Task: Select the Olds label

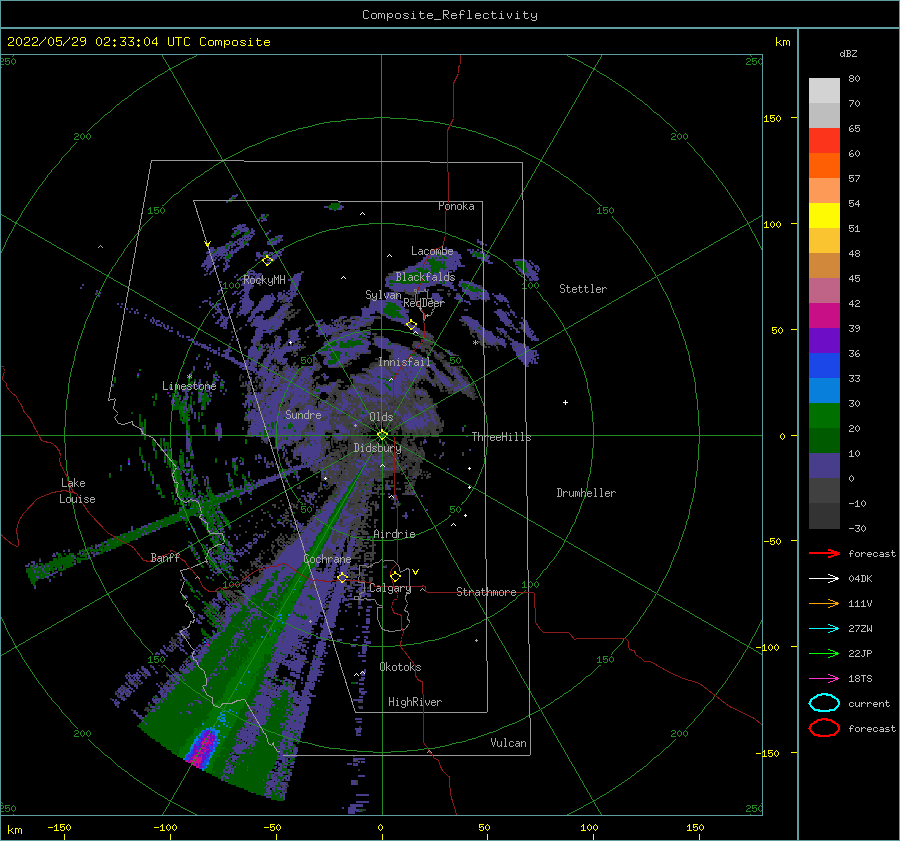Action: [381, 417]
